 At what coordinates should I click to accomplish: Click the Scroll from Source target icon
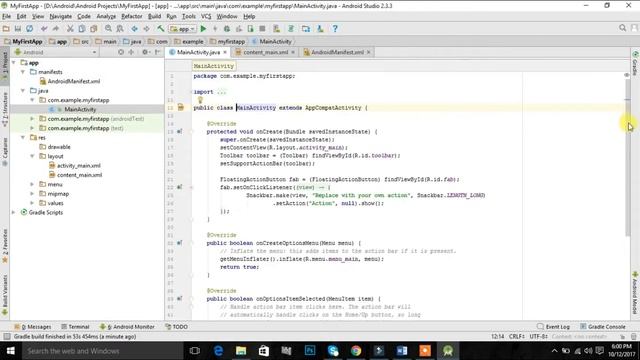(121, 52)
